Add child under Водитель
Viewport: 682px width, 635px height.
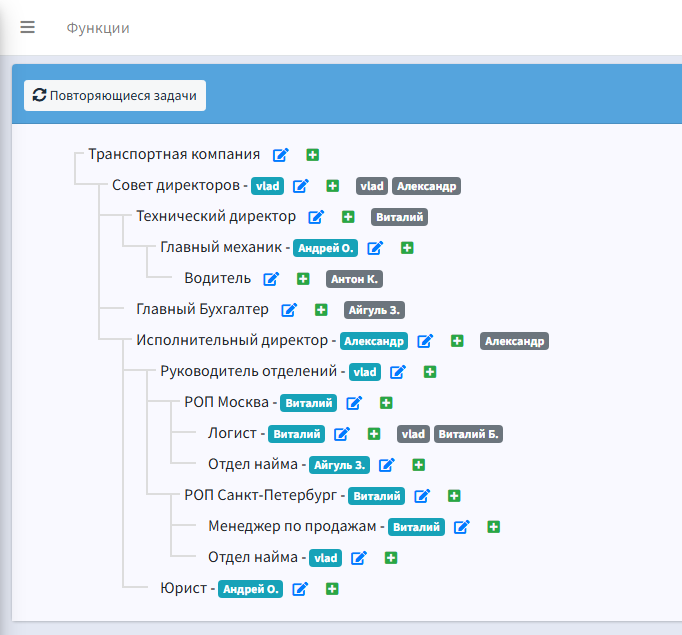click(303, 279)
